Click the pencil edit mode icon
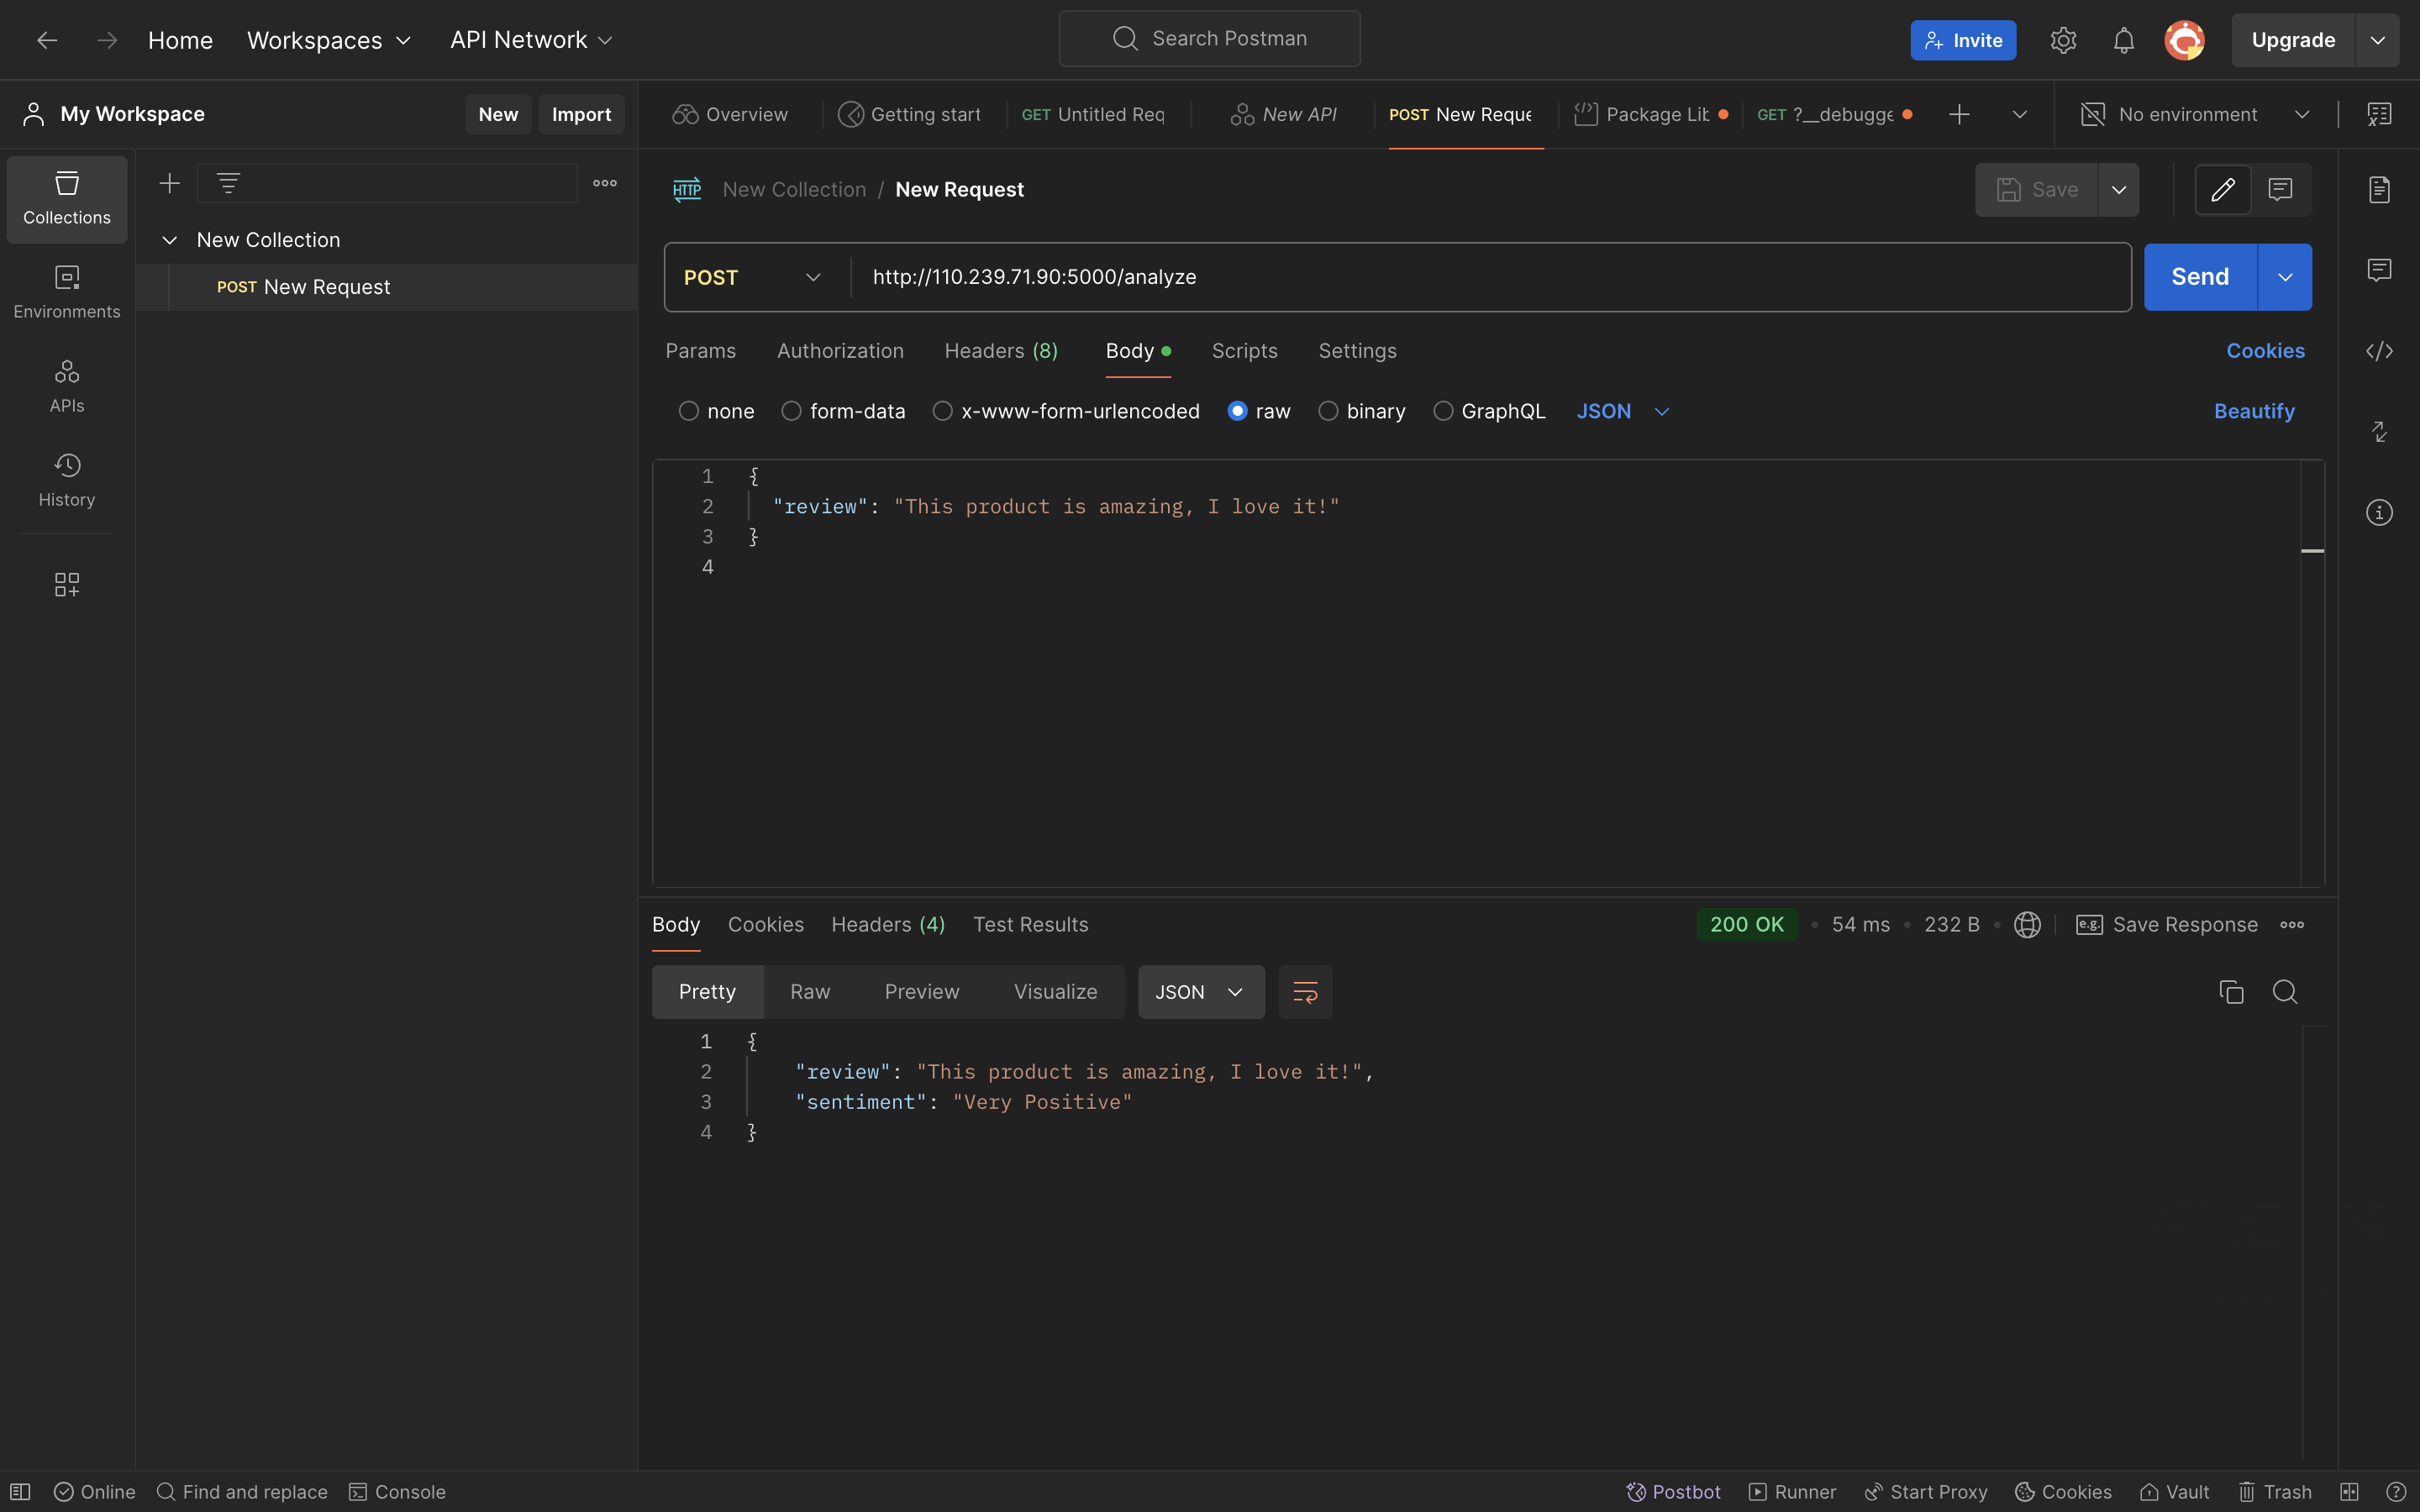 click(x=2222, y=189)
